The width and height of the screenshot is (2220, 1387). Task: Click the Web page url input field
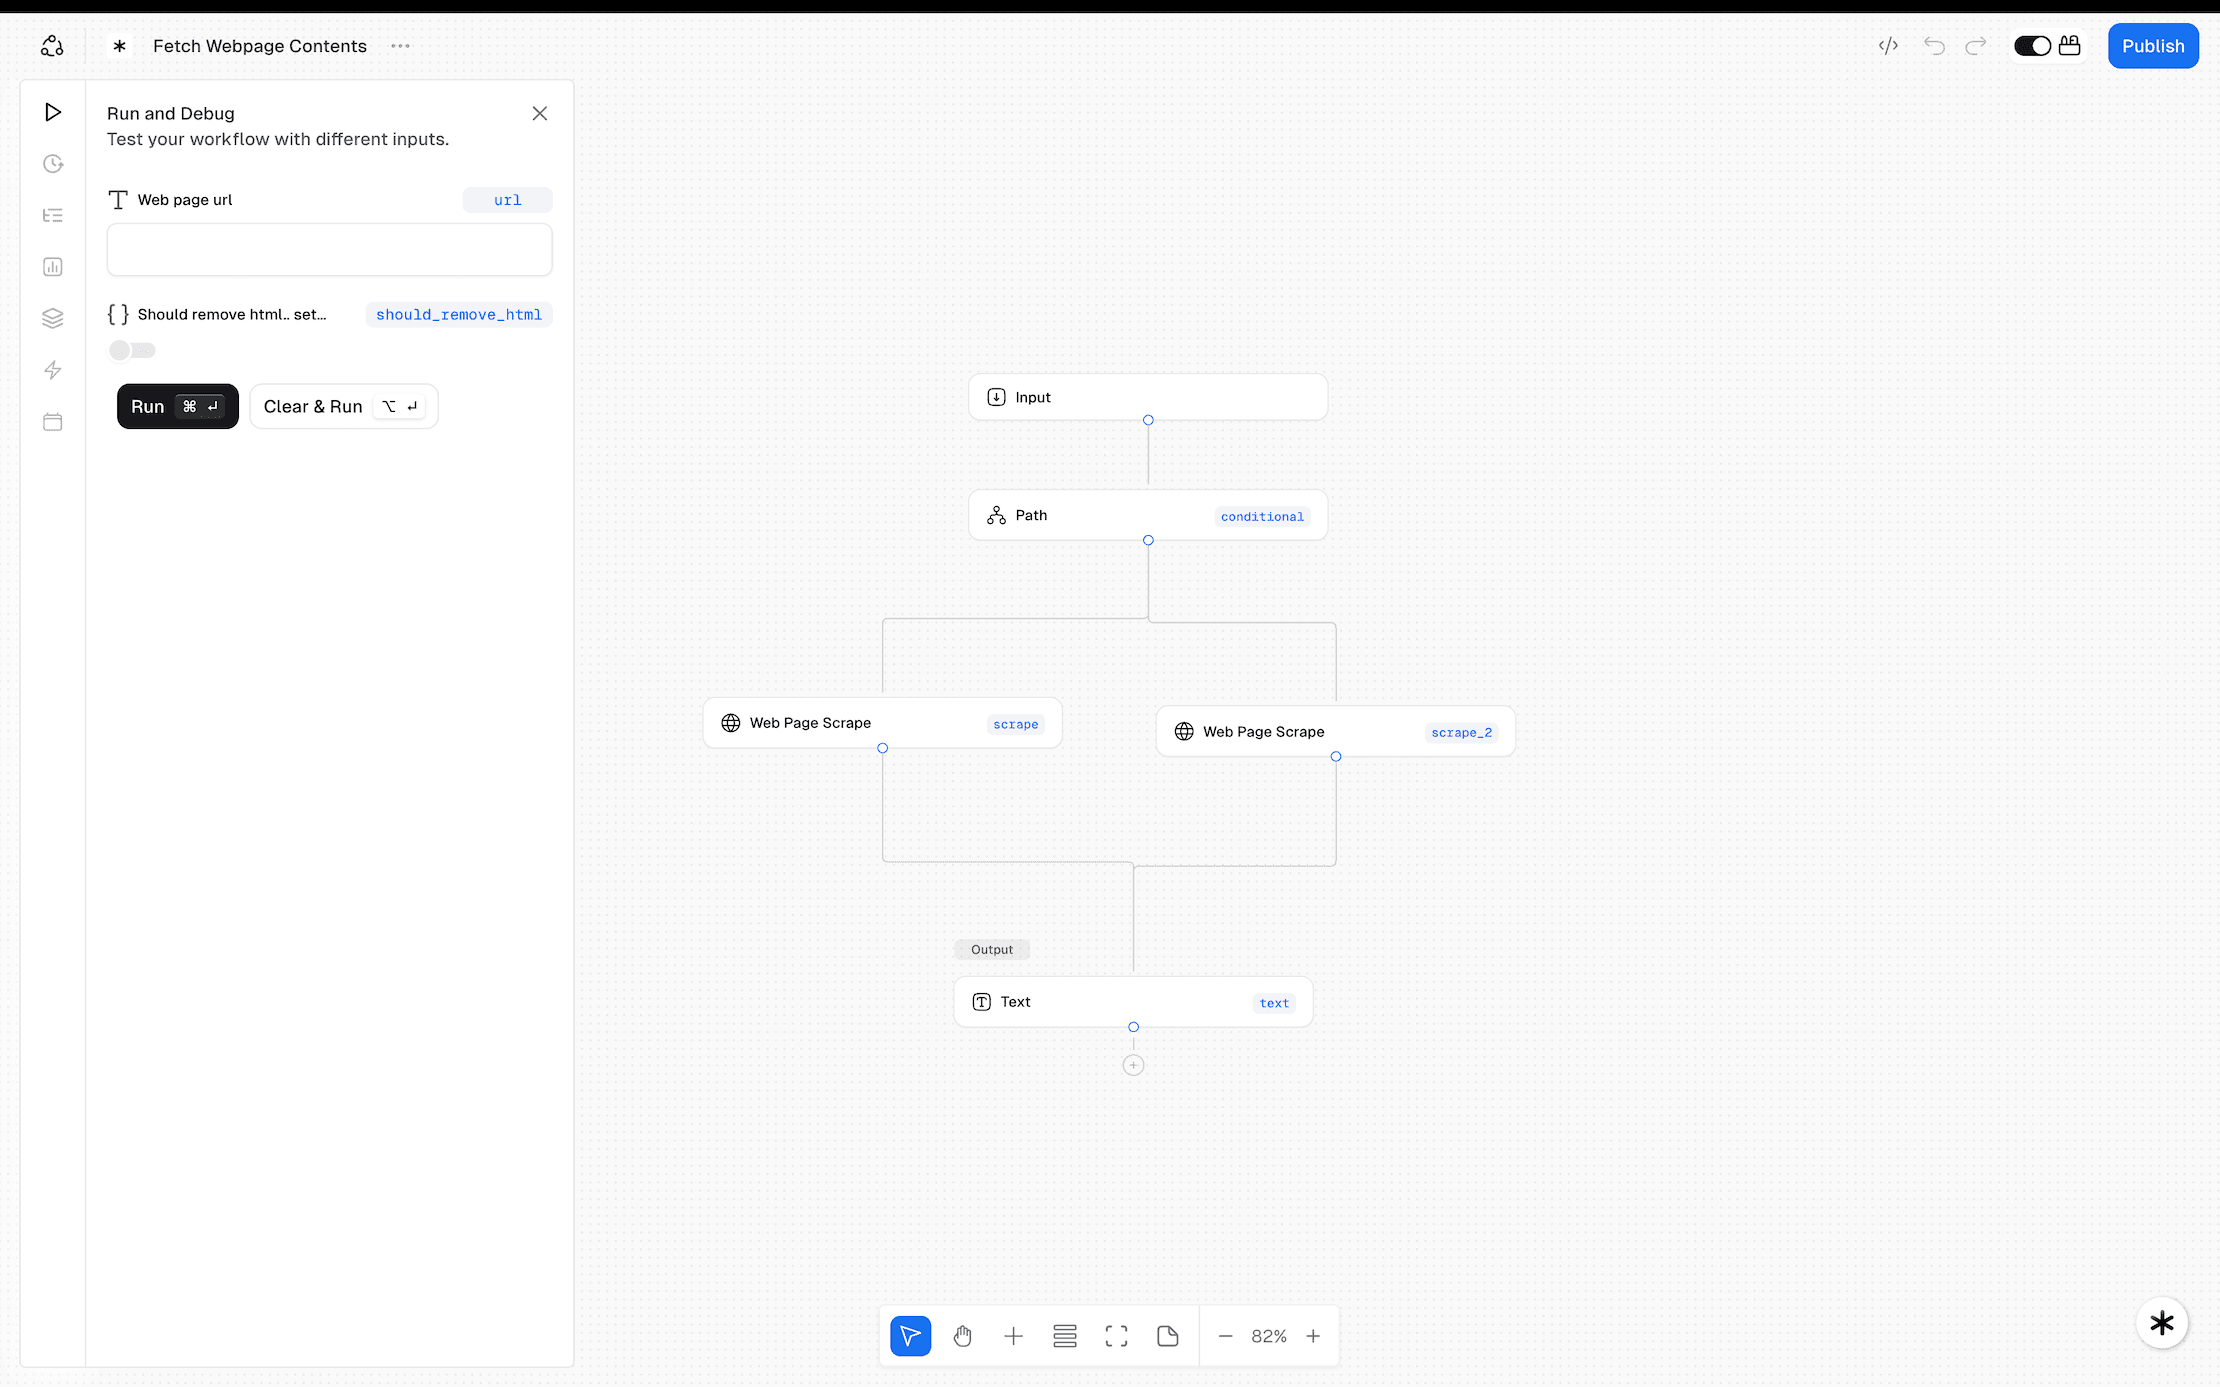329,249
